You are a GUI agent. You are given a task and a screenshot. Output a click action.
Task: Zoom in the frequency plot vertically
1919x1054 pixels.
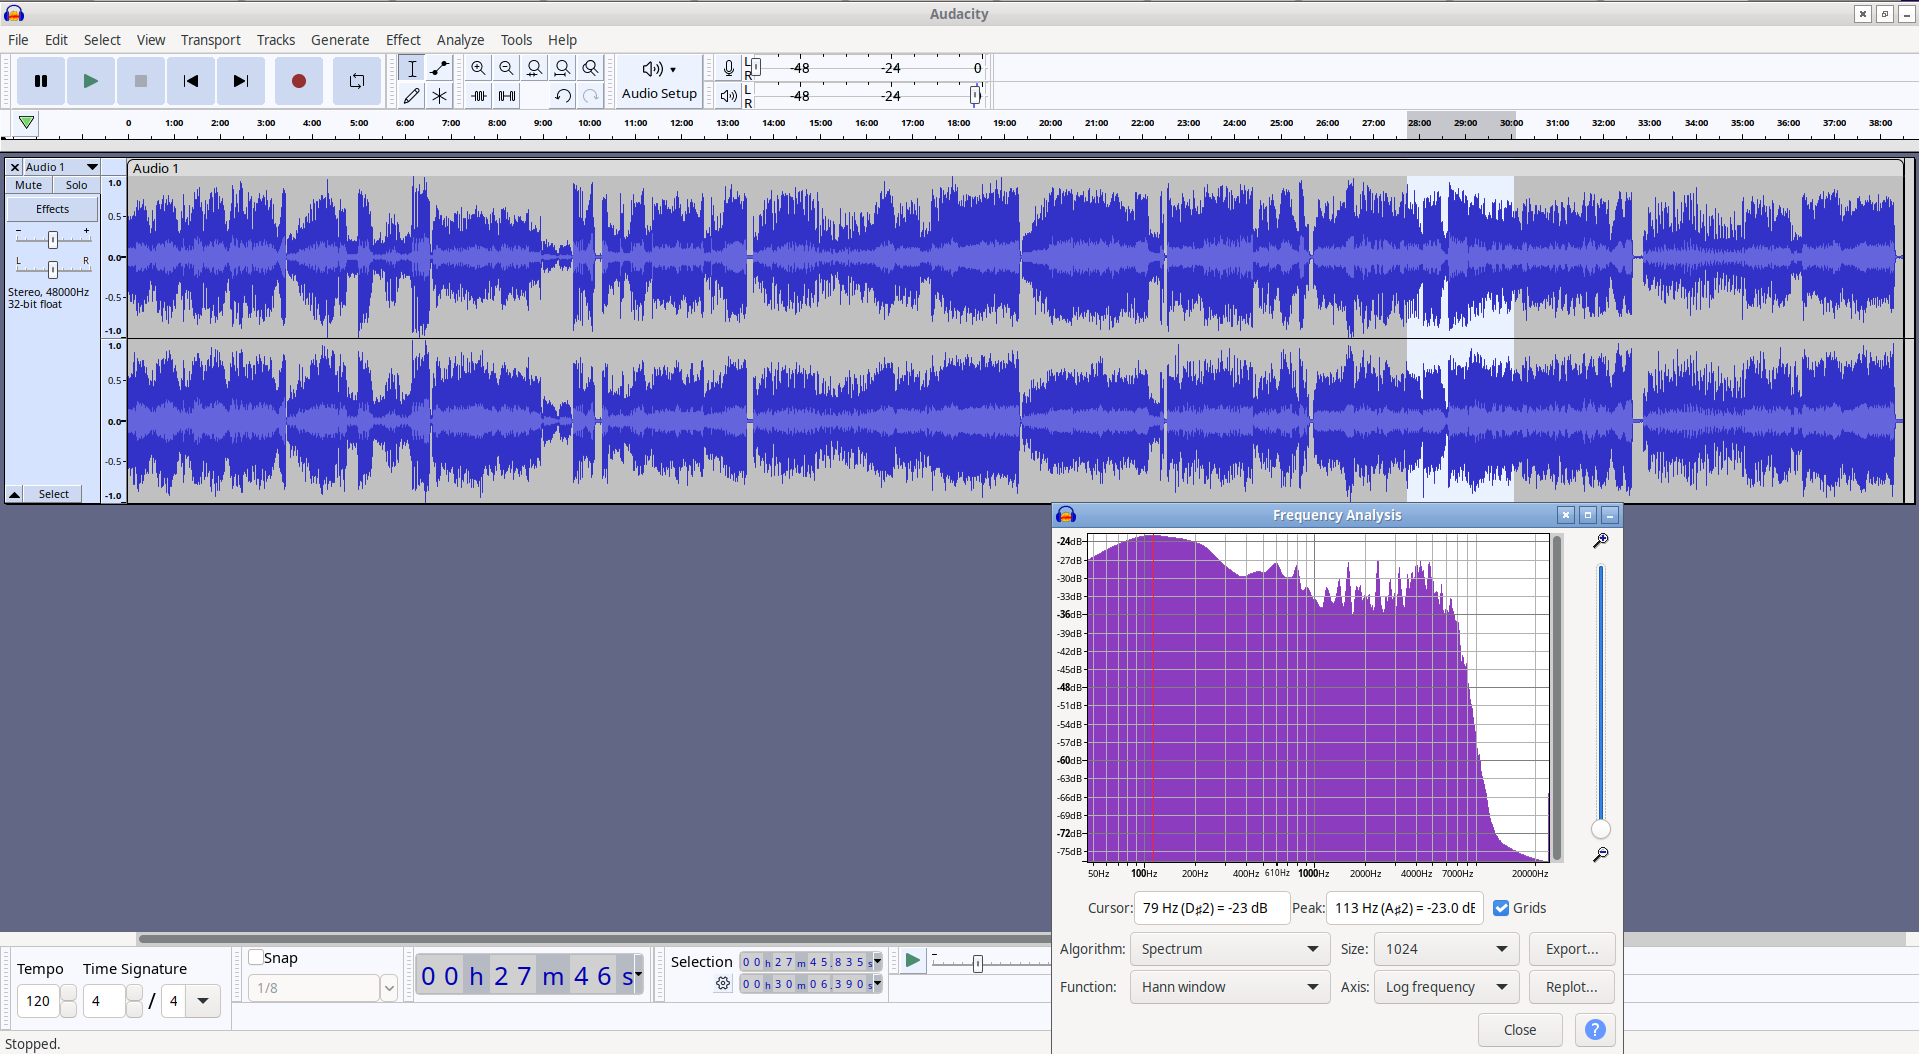click(x=1601, y=540)
